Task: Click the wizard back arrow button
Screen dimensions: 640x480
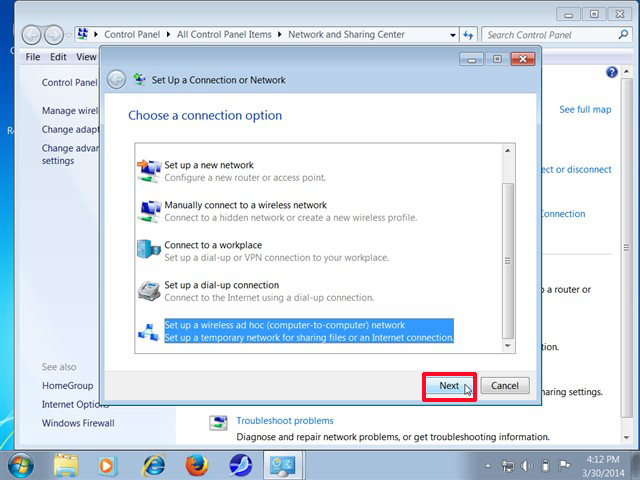Action: 116,80
